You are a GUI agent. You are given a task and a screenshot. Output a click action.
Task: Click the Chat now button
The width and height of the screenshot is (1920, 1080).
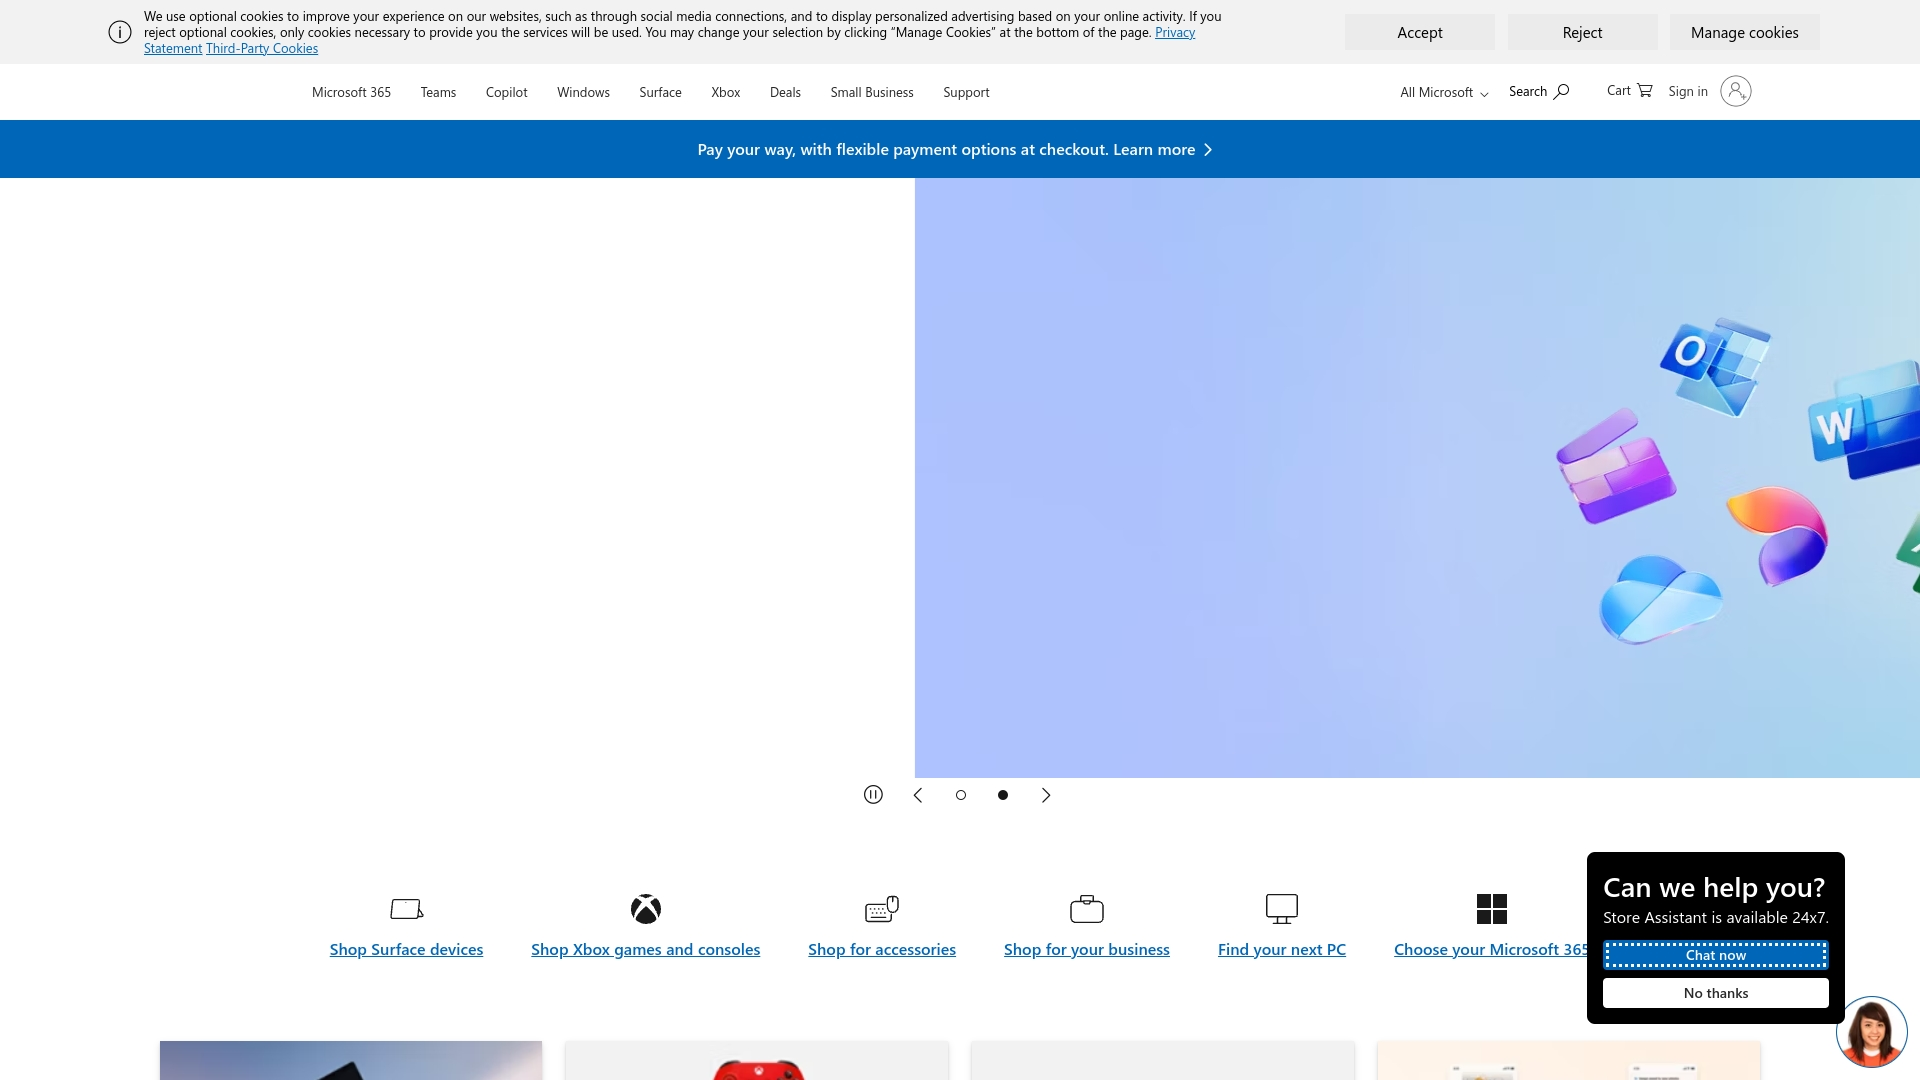(1715, 955)
